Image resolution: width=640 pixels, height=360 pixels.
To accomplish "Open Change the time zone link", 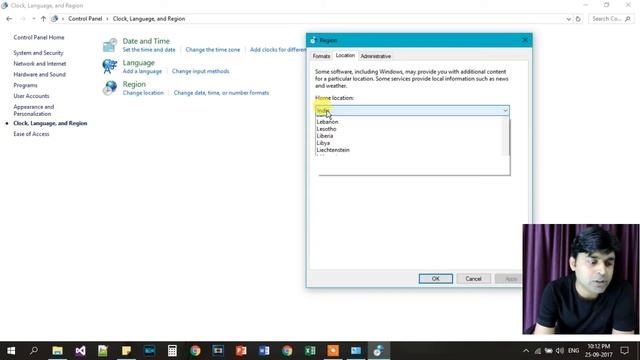I will pyautogui.click(x=213, y=49).
